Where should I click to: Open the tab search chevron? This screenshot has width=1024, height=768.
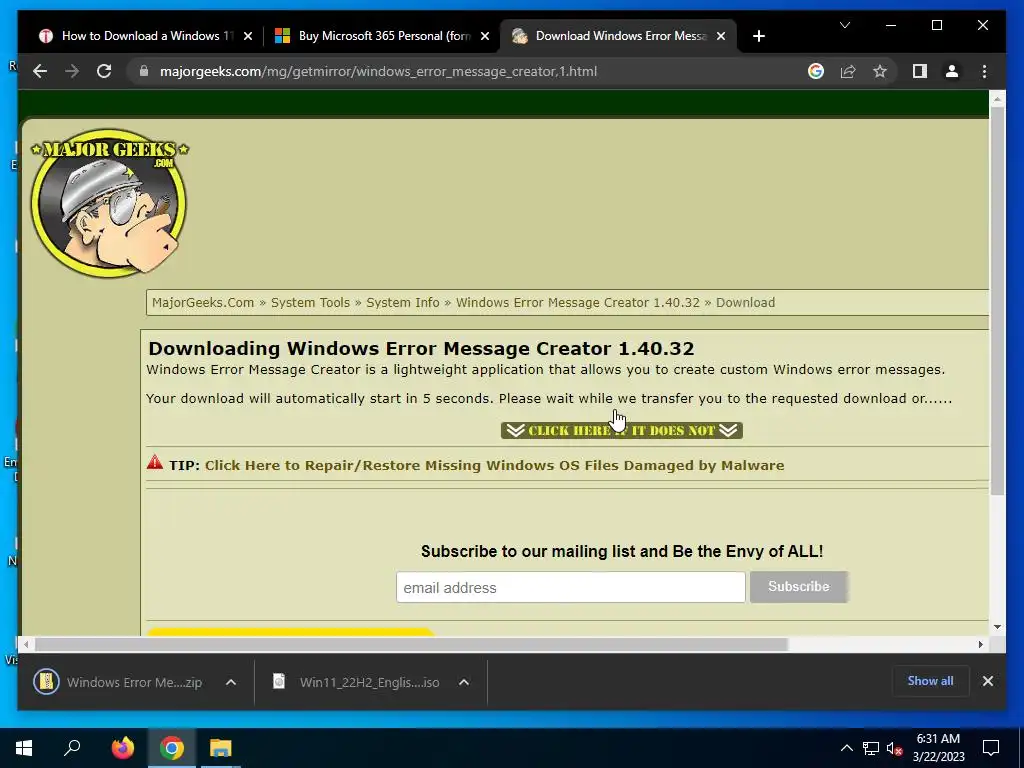[844, 25]
